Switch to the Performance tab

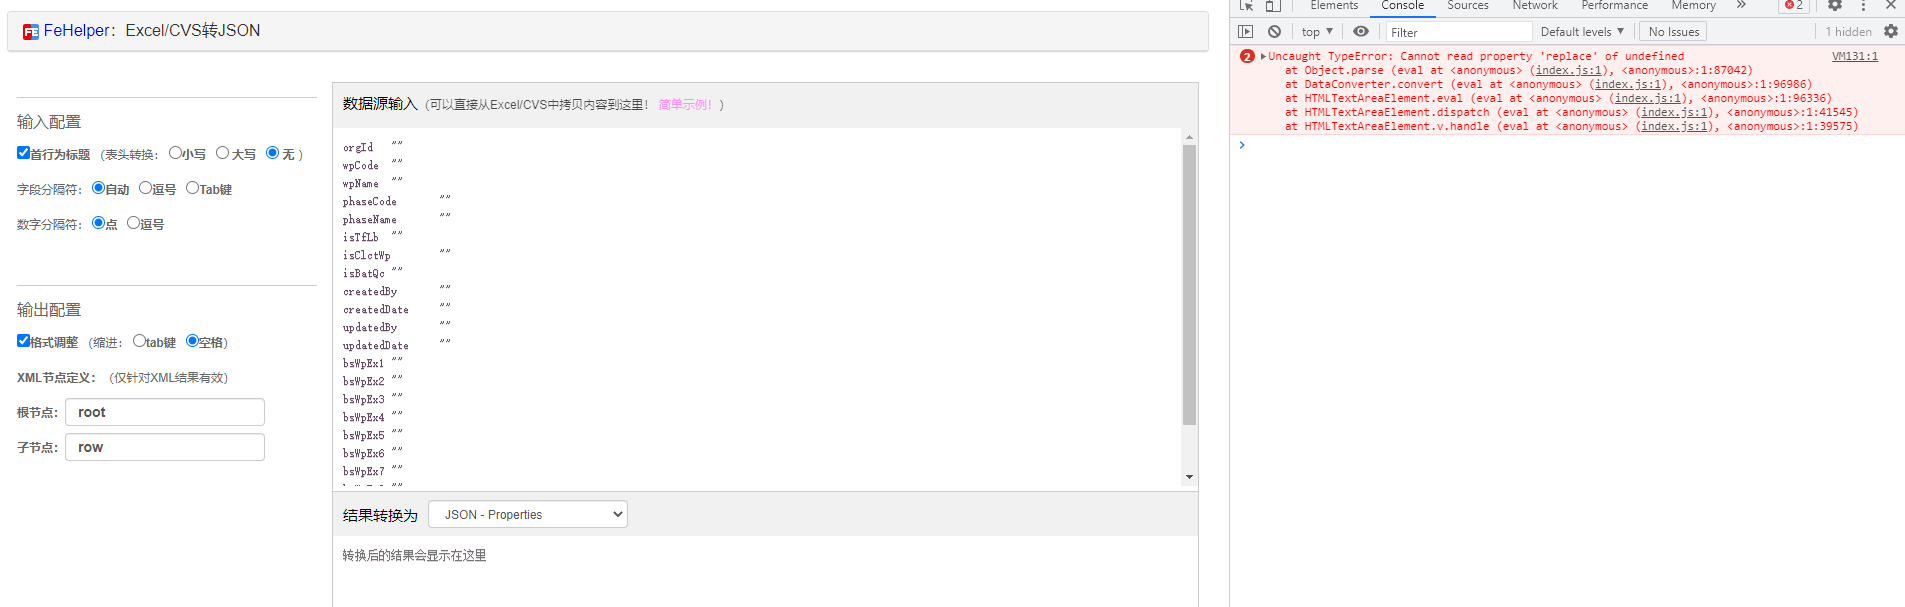click(1614, 6)
